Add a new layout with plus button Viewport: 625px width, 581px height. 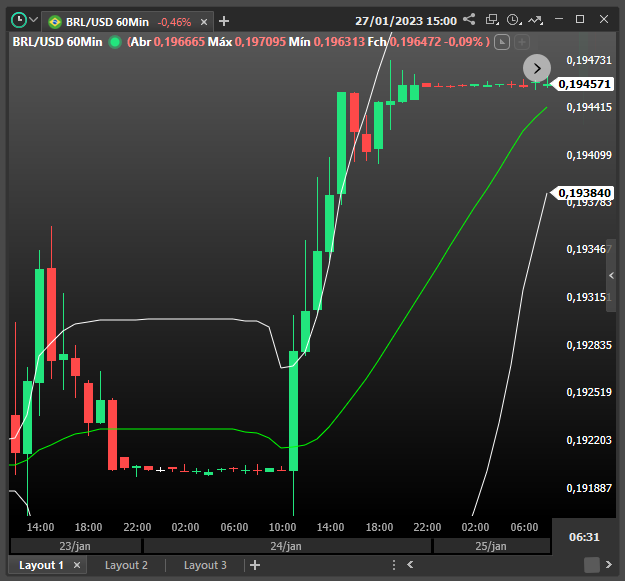(x=255, y=565)
